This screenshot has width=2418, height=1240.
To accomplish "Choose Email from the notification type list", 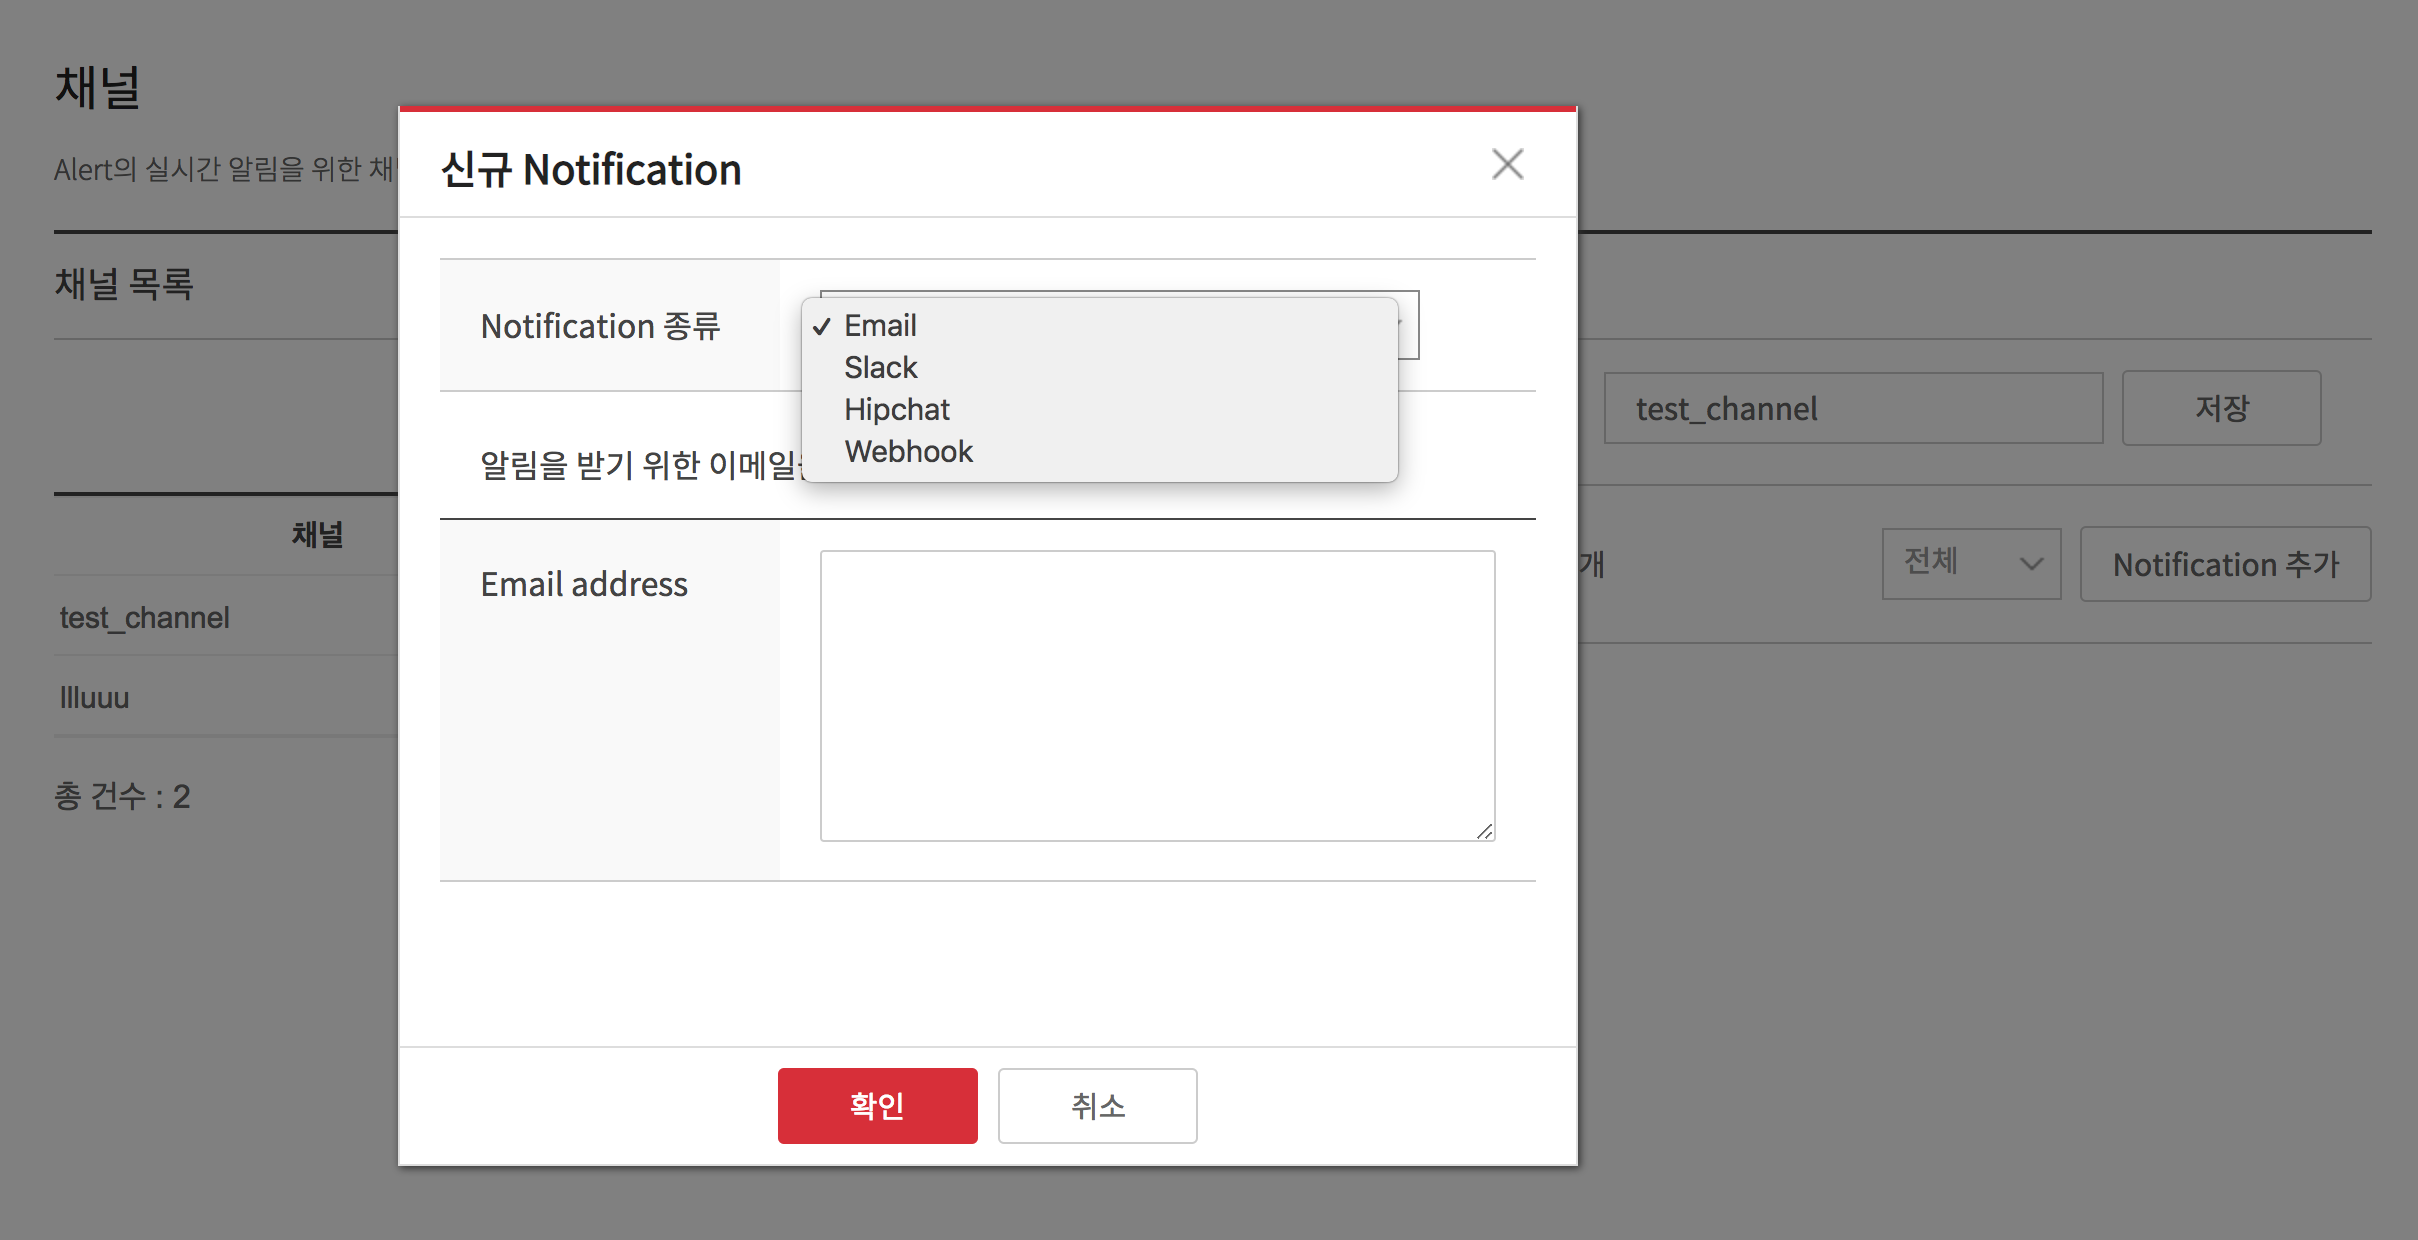I will 880,326.
